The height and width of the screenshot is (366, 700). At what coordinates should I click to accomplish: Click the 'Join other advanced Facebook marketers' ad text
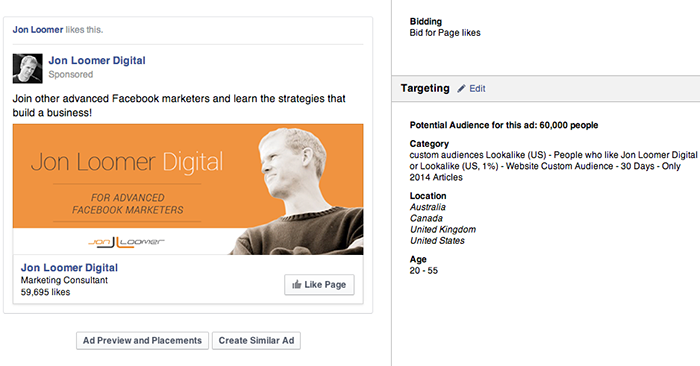(x=179, y=106)
